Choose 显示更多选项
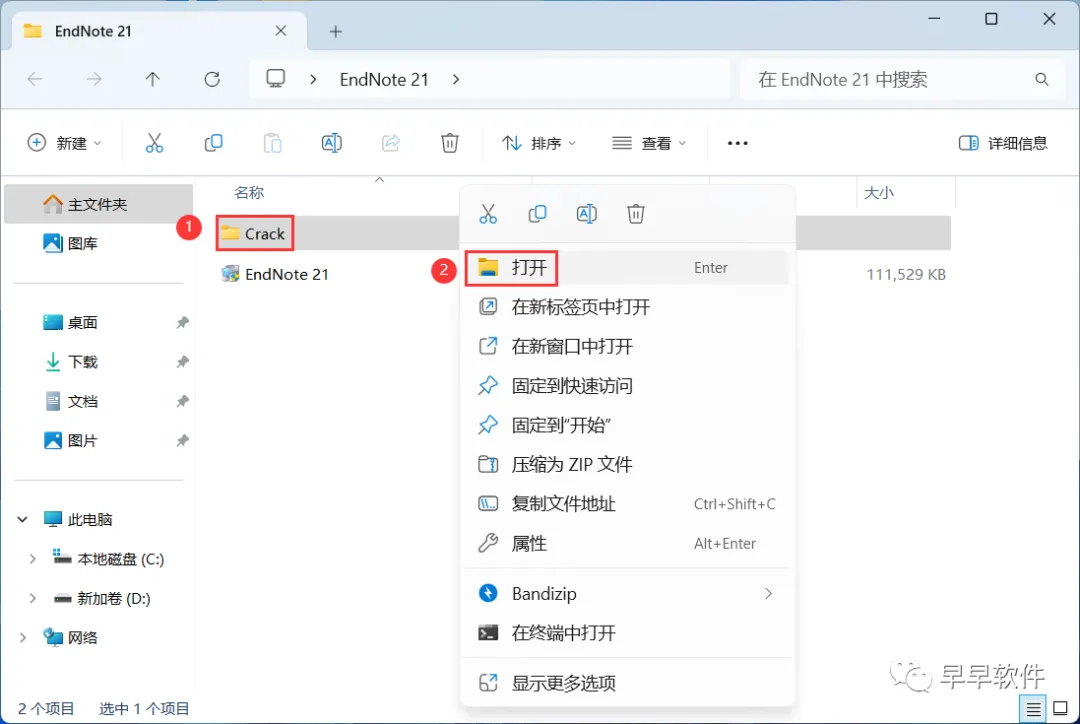This screenshot has height=724, width=1080. tap(626, 683)
